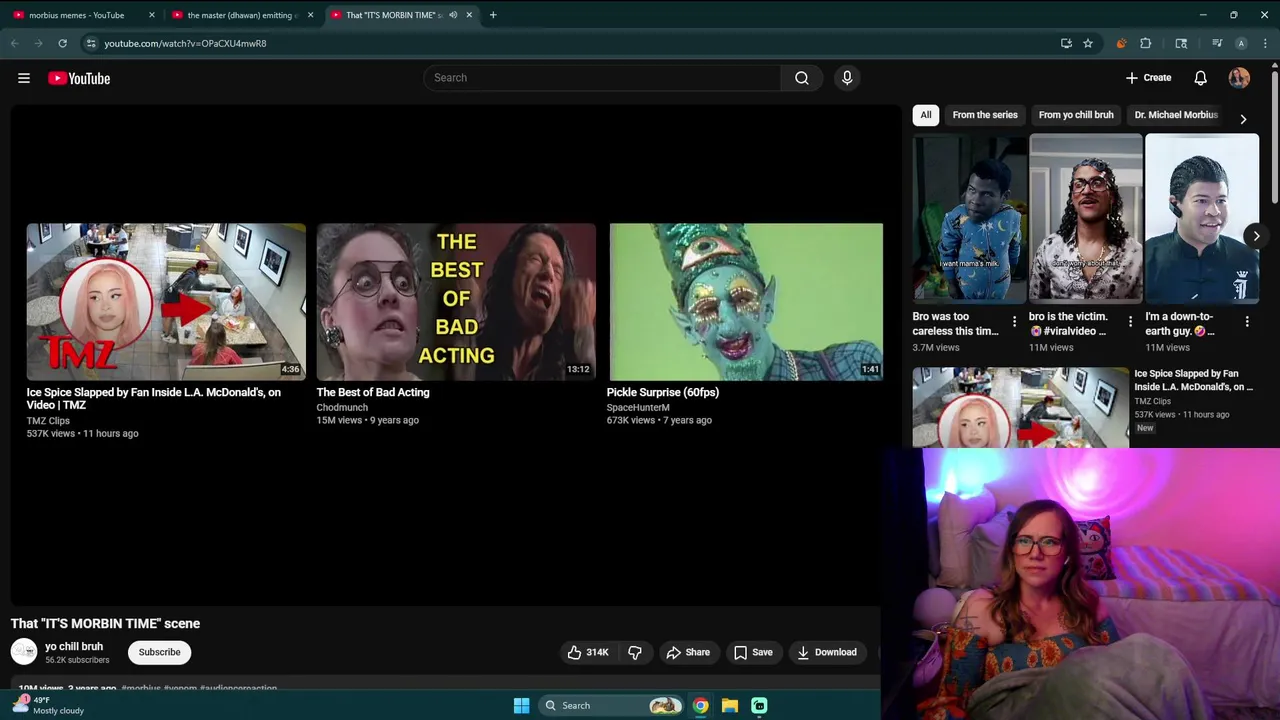Image resolution: width=1280 pixels, height=720 pixels.
Task: Open Chrome profile icon in toolbar
Action: (x=1241, y=44)
